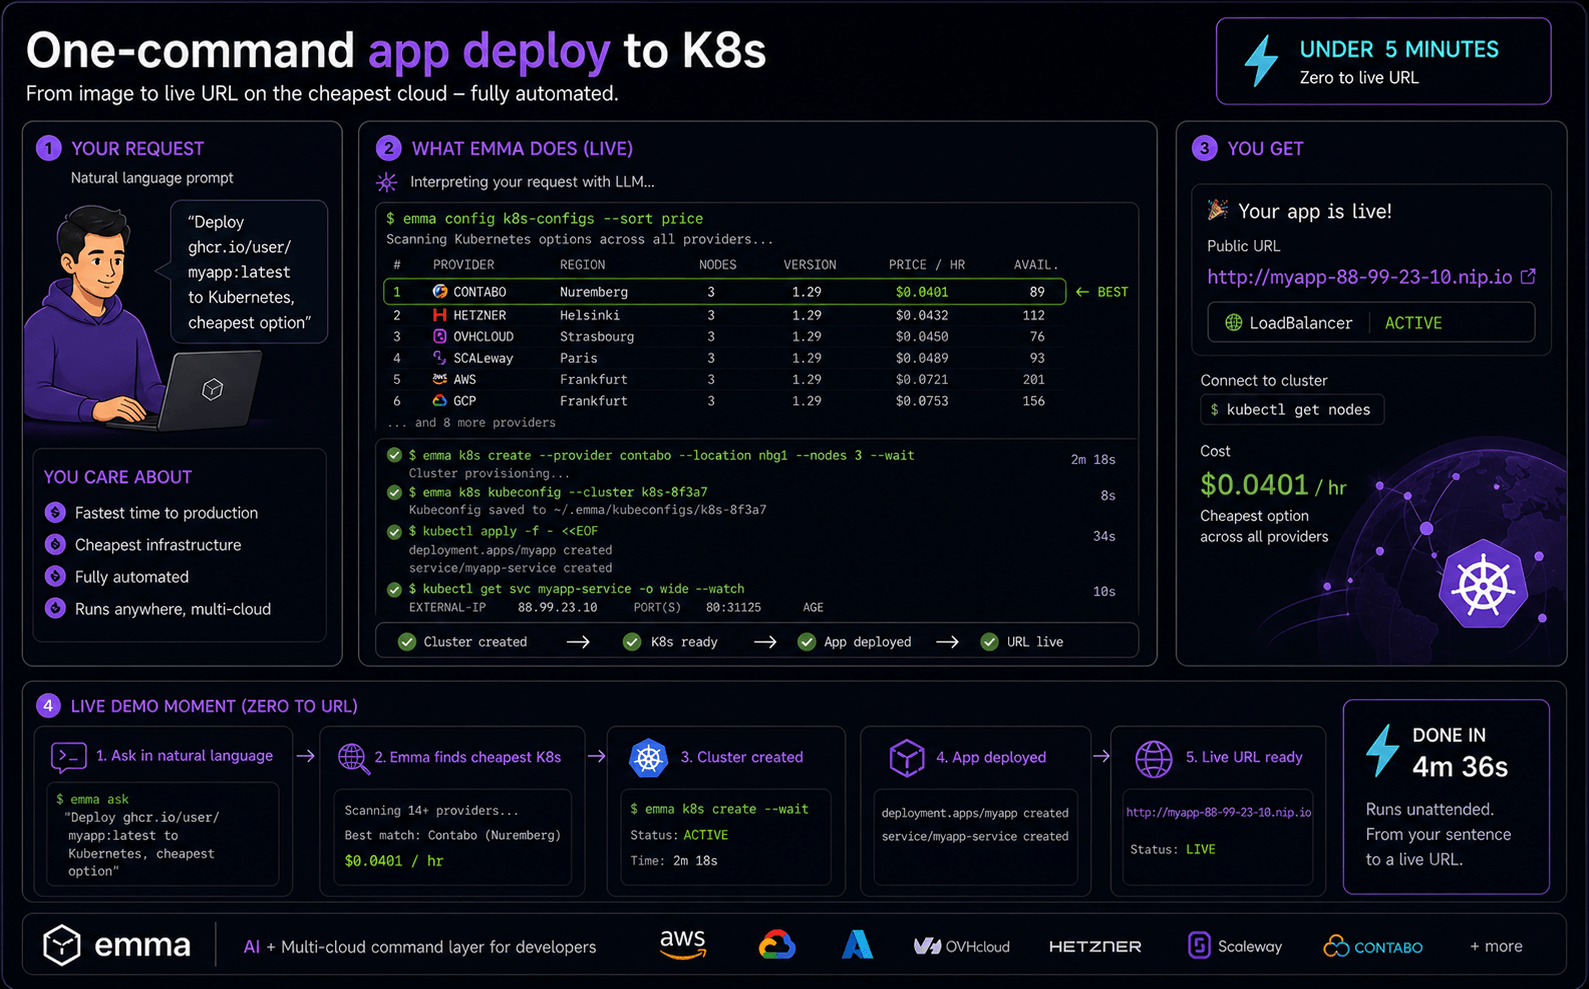Click the AVAIL. column header
1589x989 pixels.
1036,265
